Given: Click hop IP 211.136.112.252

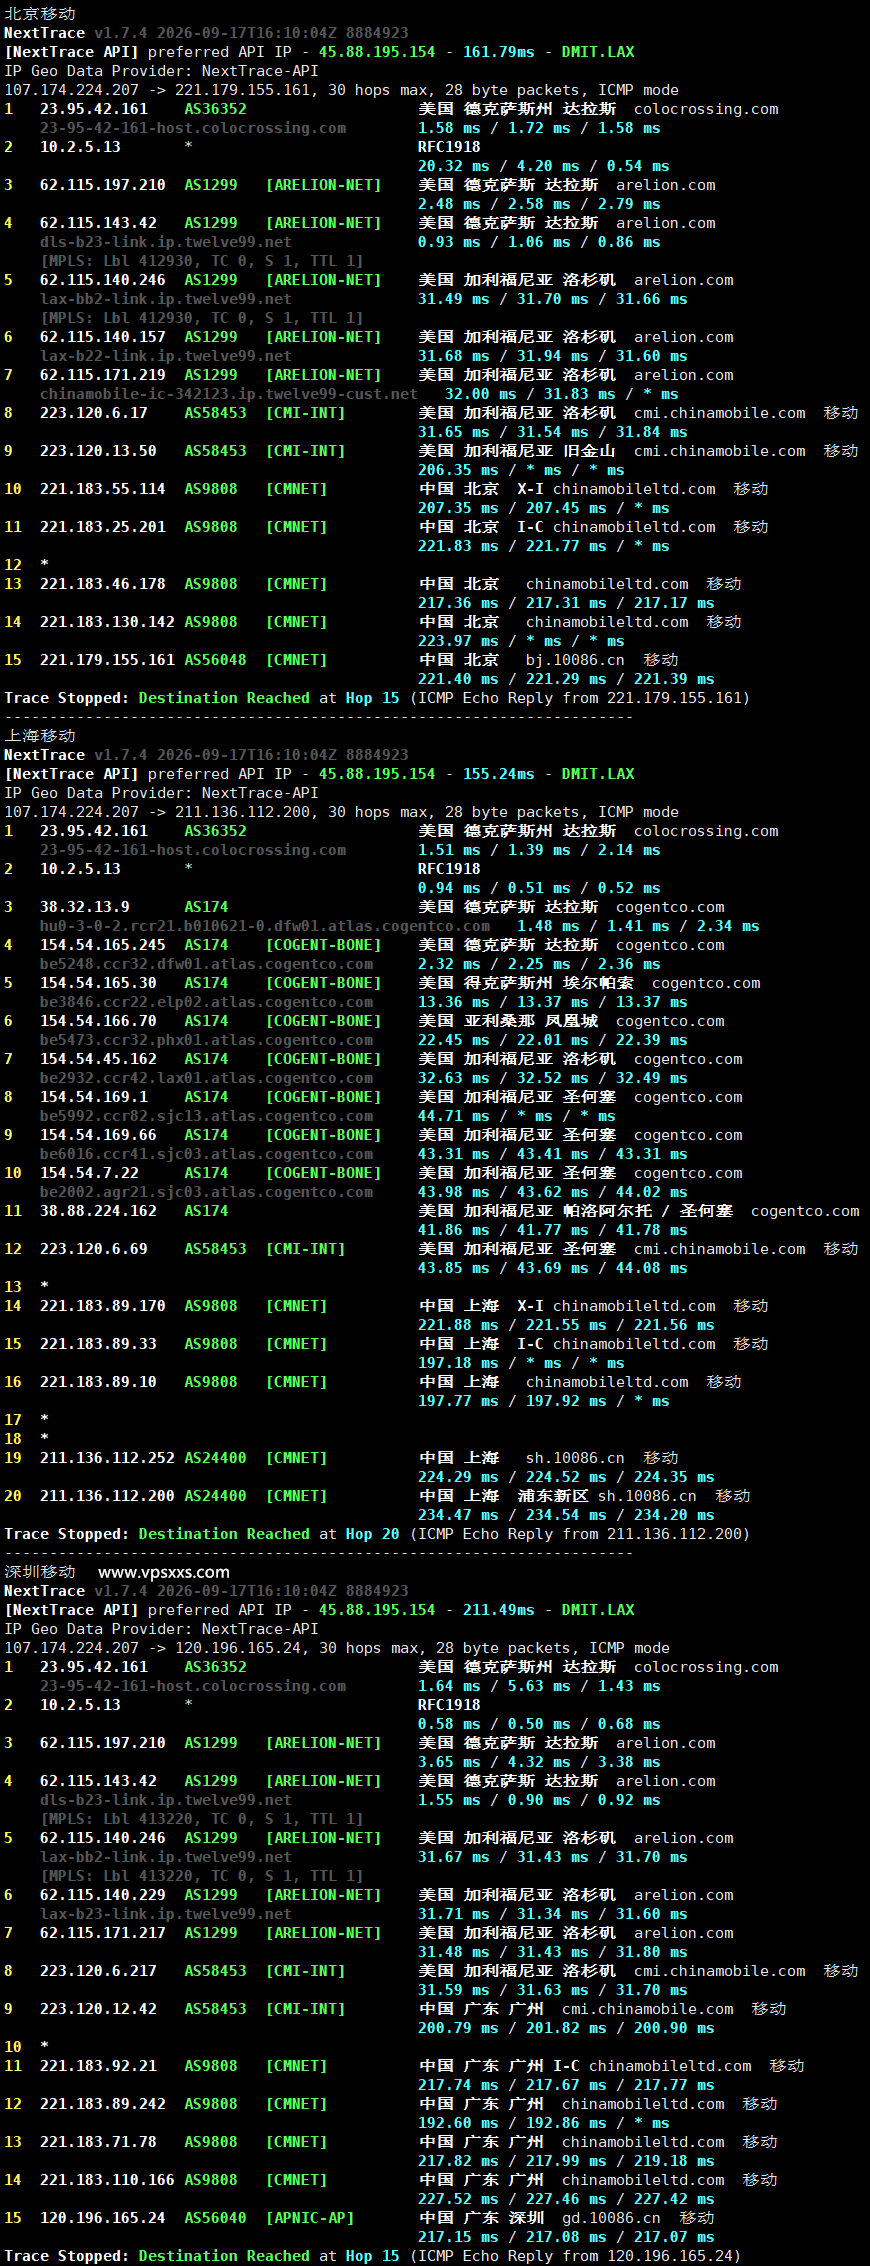Looking at the screenshot, I should [107, 1458].
